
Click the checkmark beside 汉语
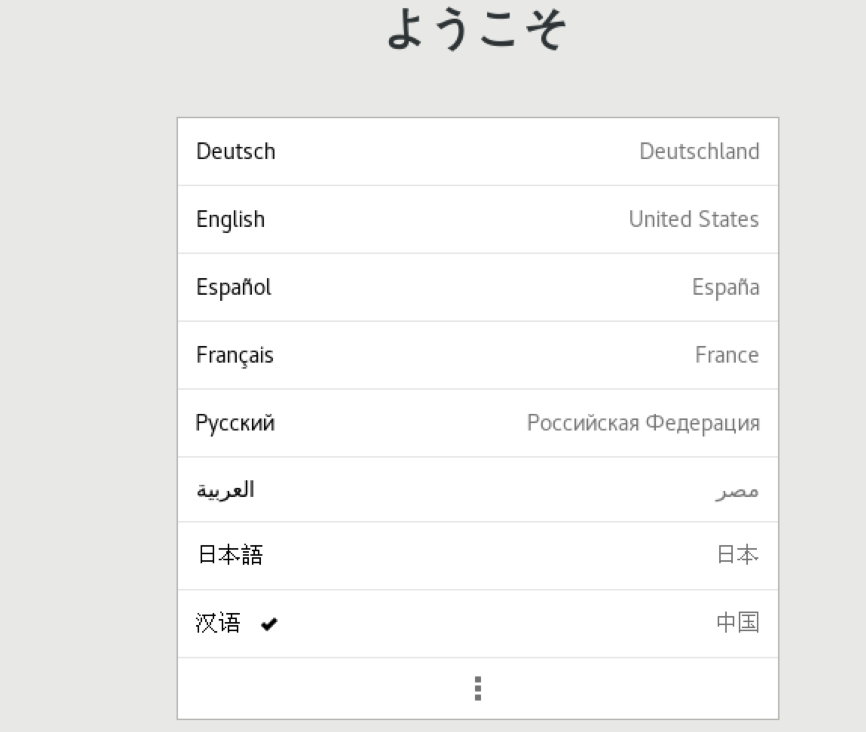click(268, 623)
